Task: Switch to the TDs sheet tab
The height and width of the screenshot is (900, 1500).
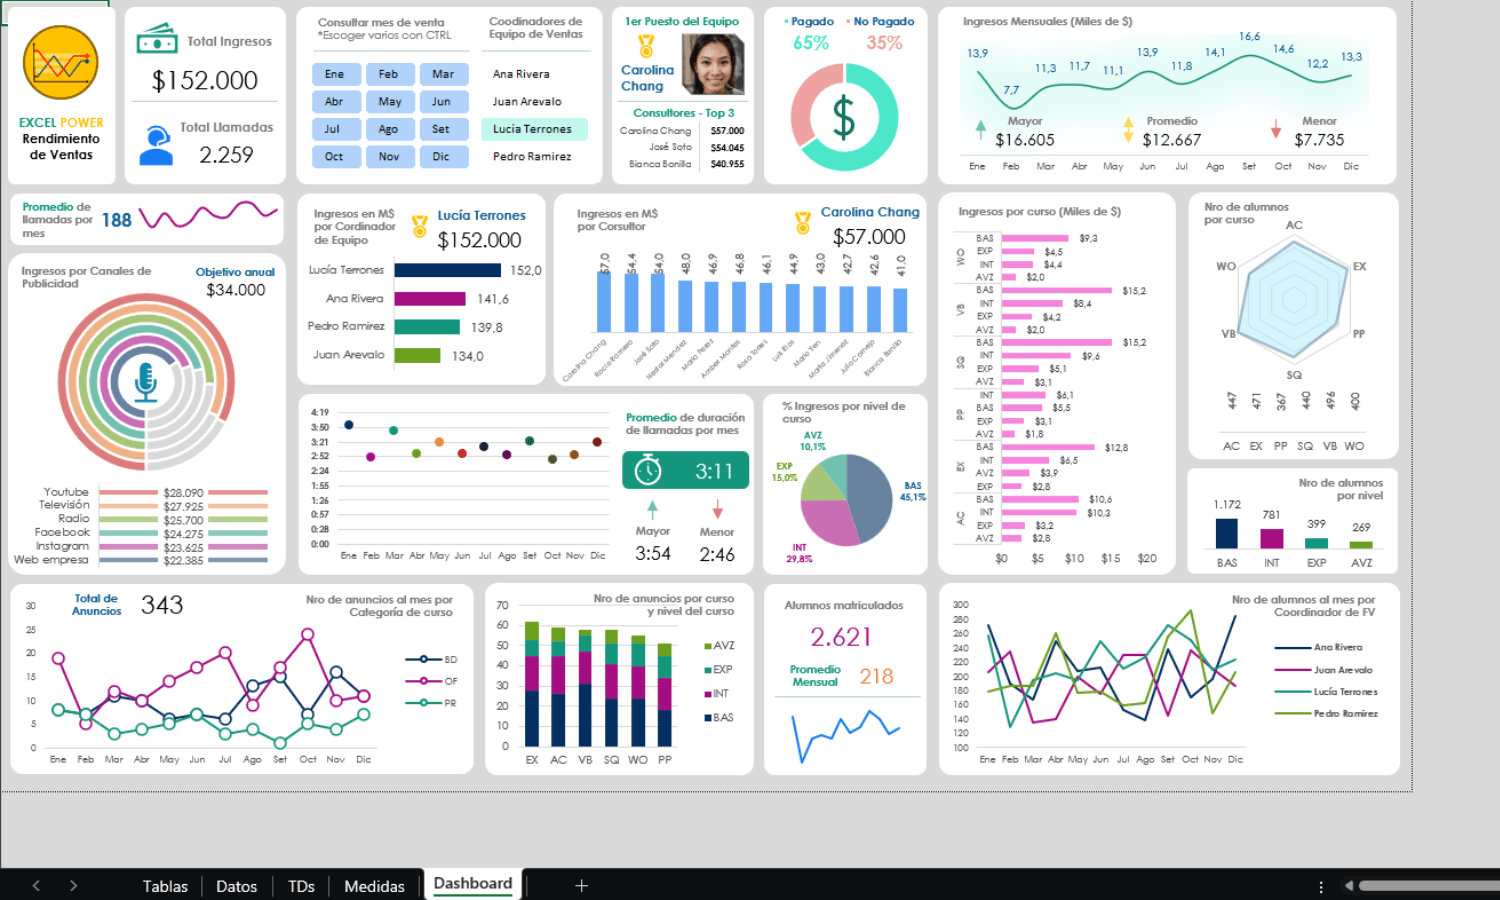Action: pos(301,886)
